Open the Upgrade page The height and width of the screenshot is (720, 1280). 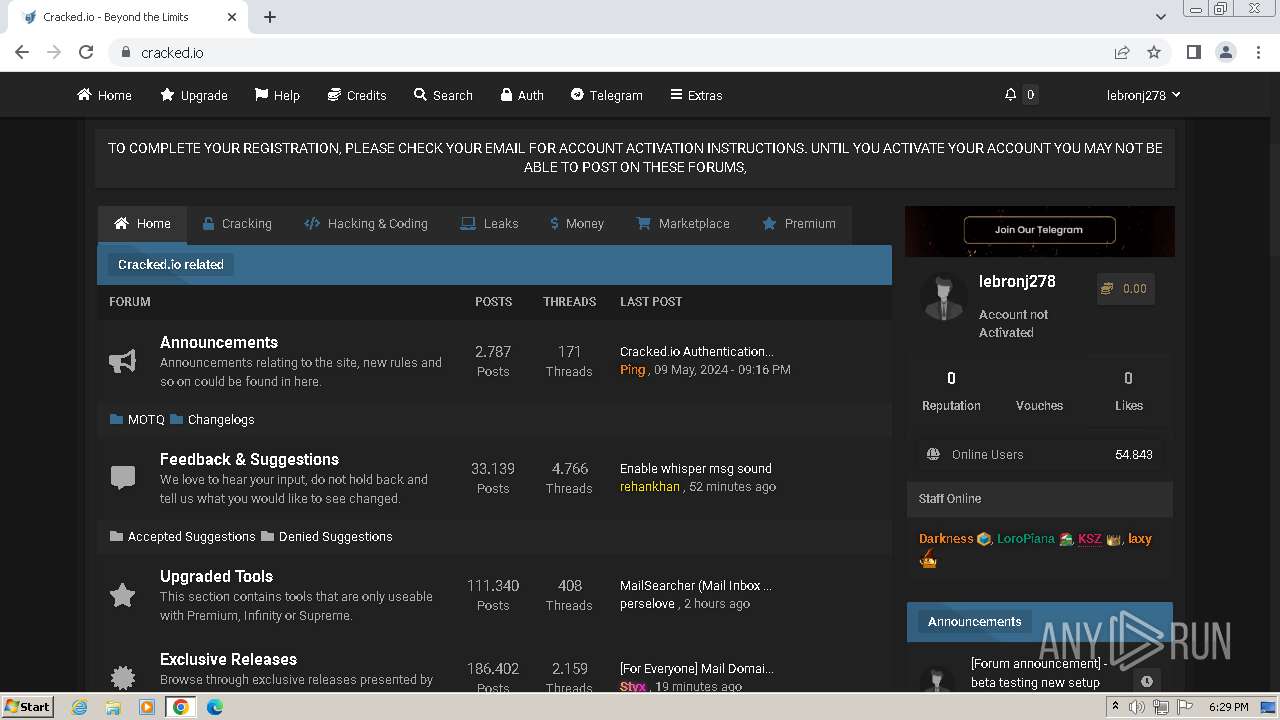(194, 95)
